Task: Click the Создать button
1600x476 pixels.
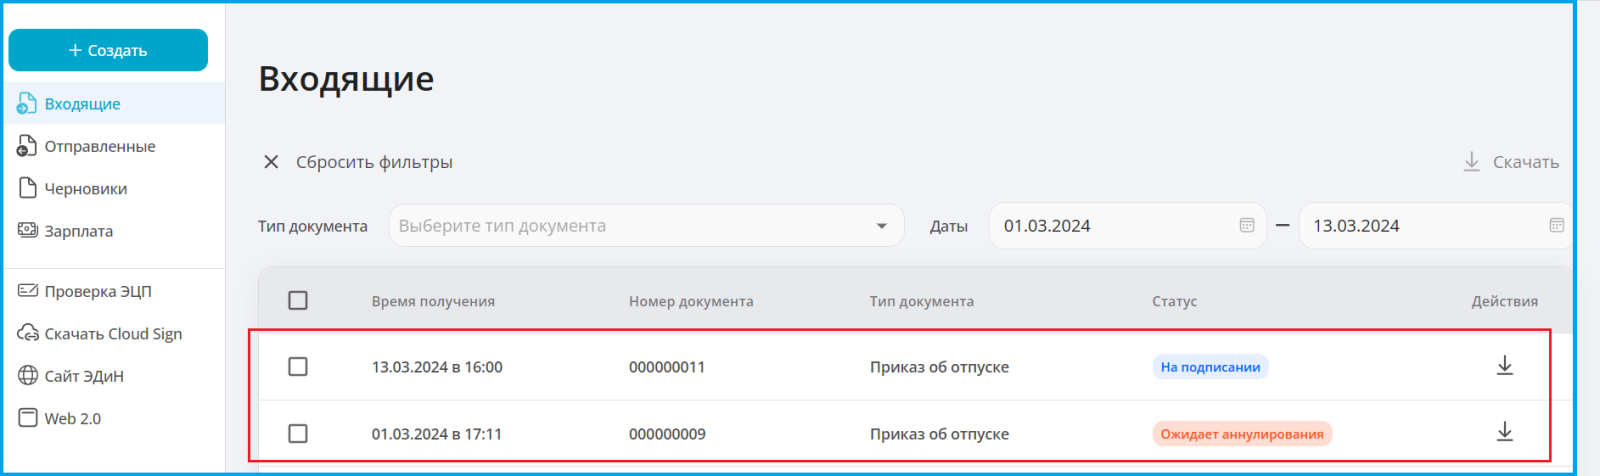Action: 108,50
